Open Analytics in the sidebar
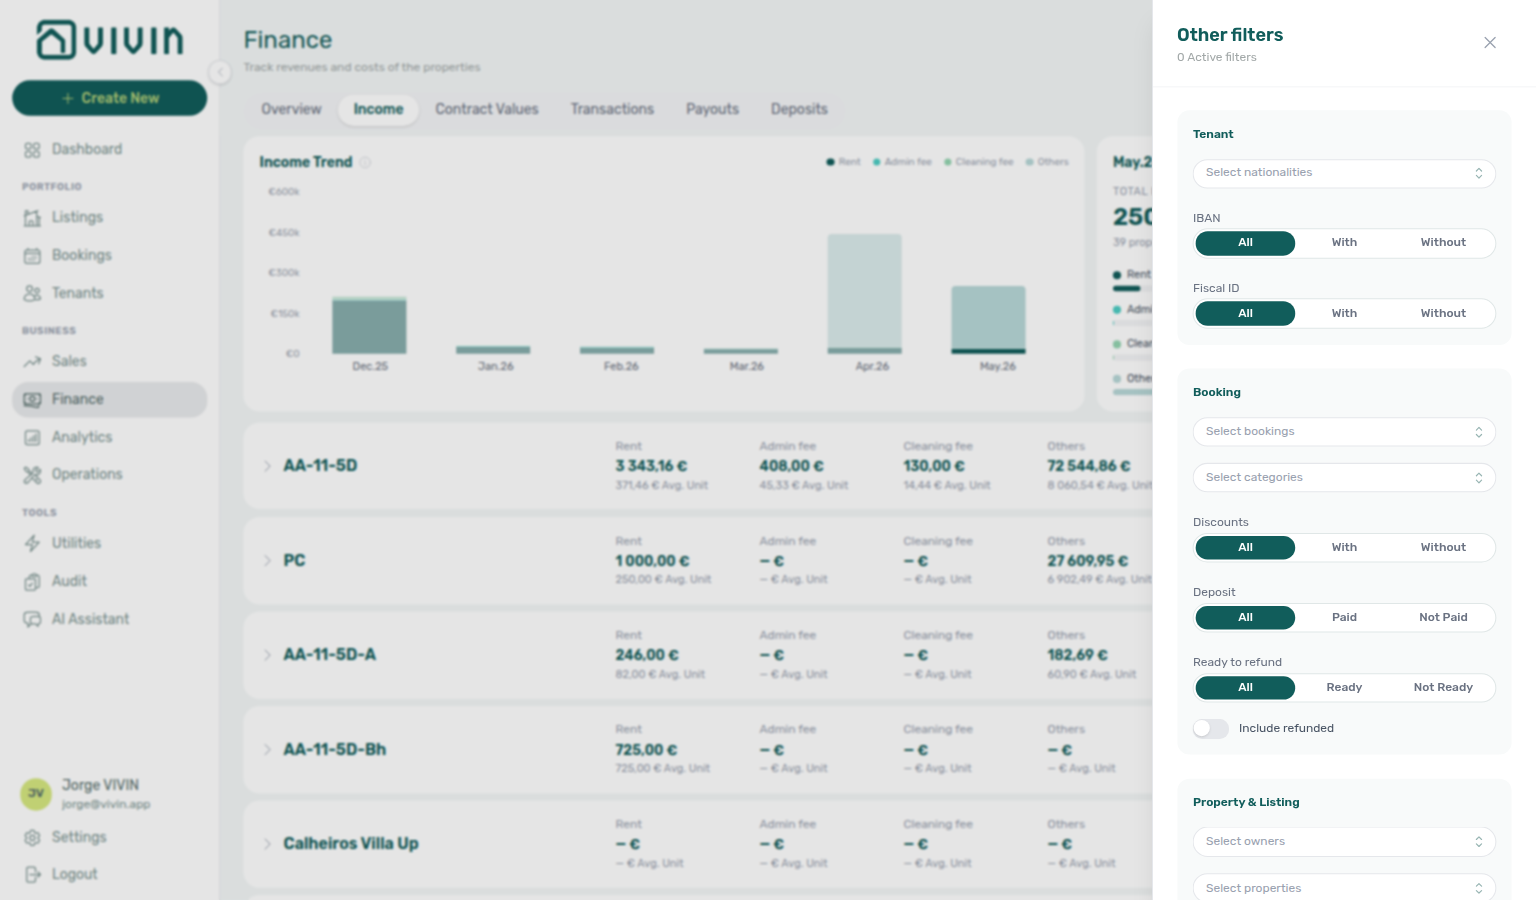Image resolution: width=1536 pixels, height=900 pixels. click(x=110, y=437)
